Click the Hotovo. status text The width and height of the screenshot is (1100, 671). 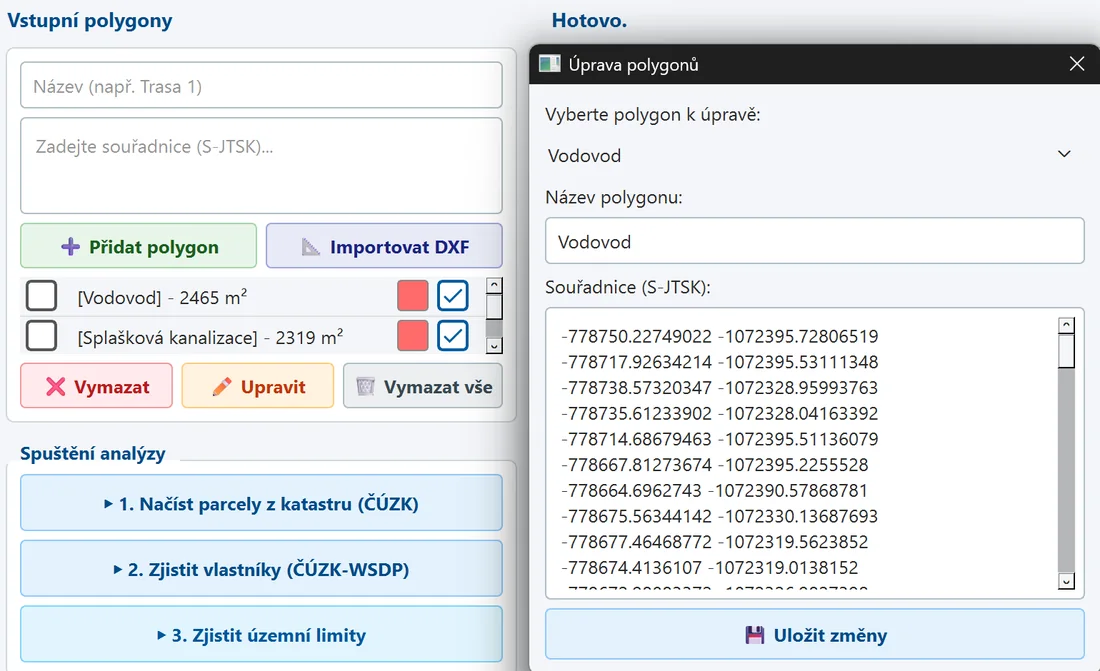click(x=589, y=20)
